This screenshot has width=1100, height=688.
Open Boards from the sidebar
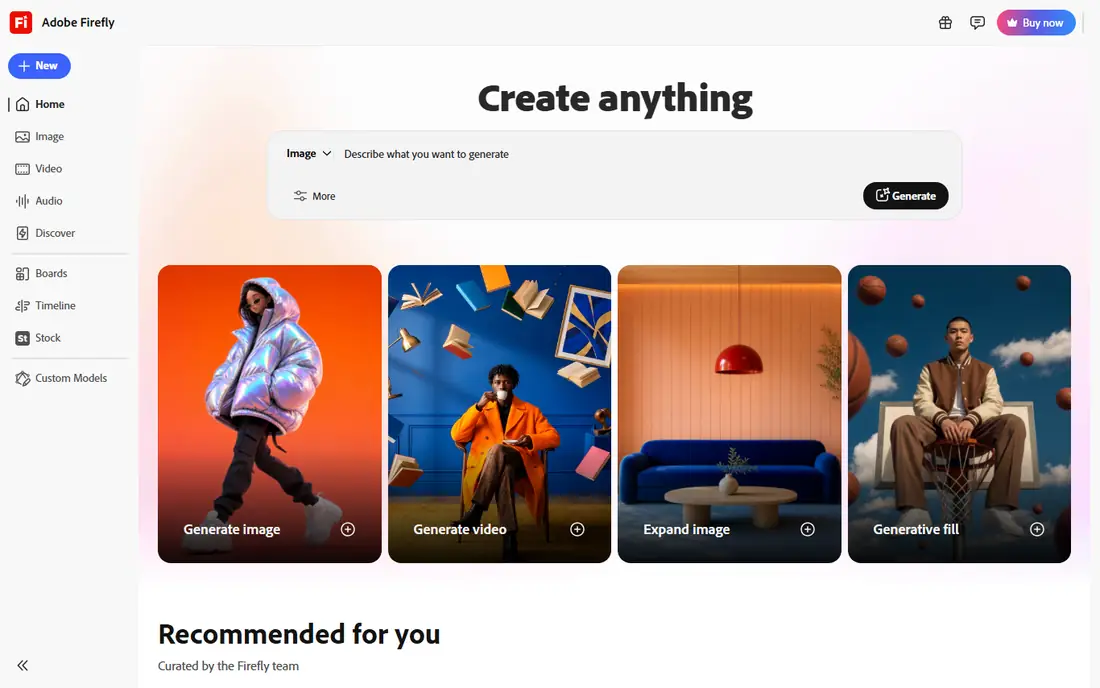51,274
